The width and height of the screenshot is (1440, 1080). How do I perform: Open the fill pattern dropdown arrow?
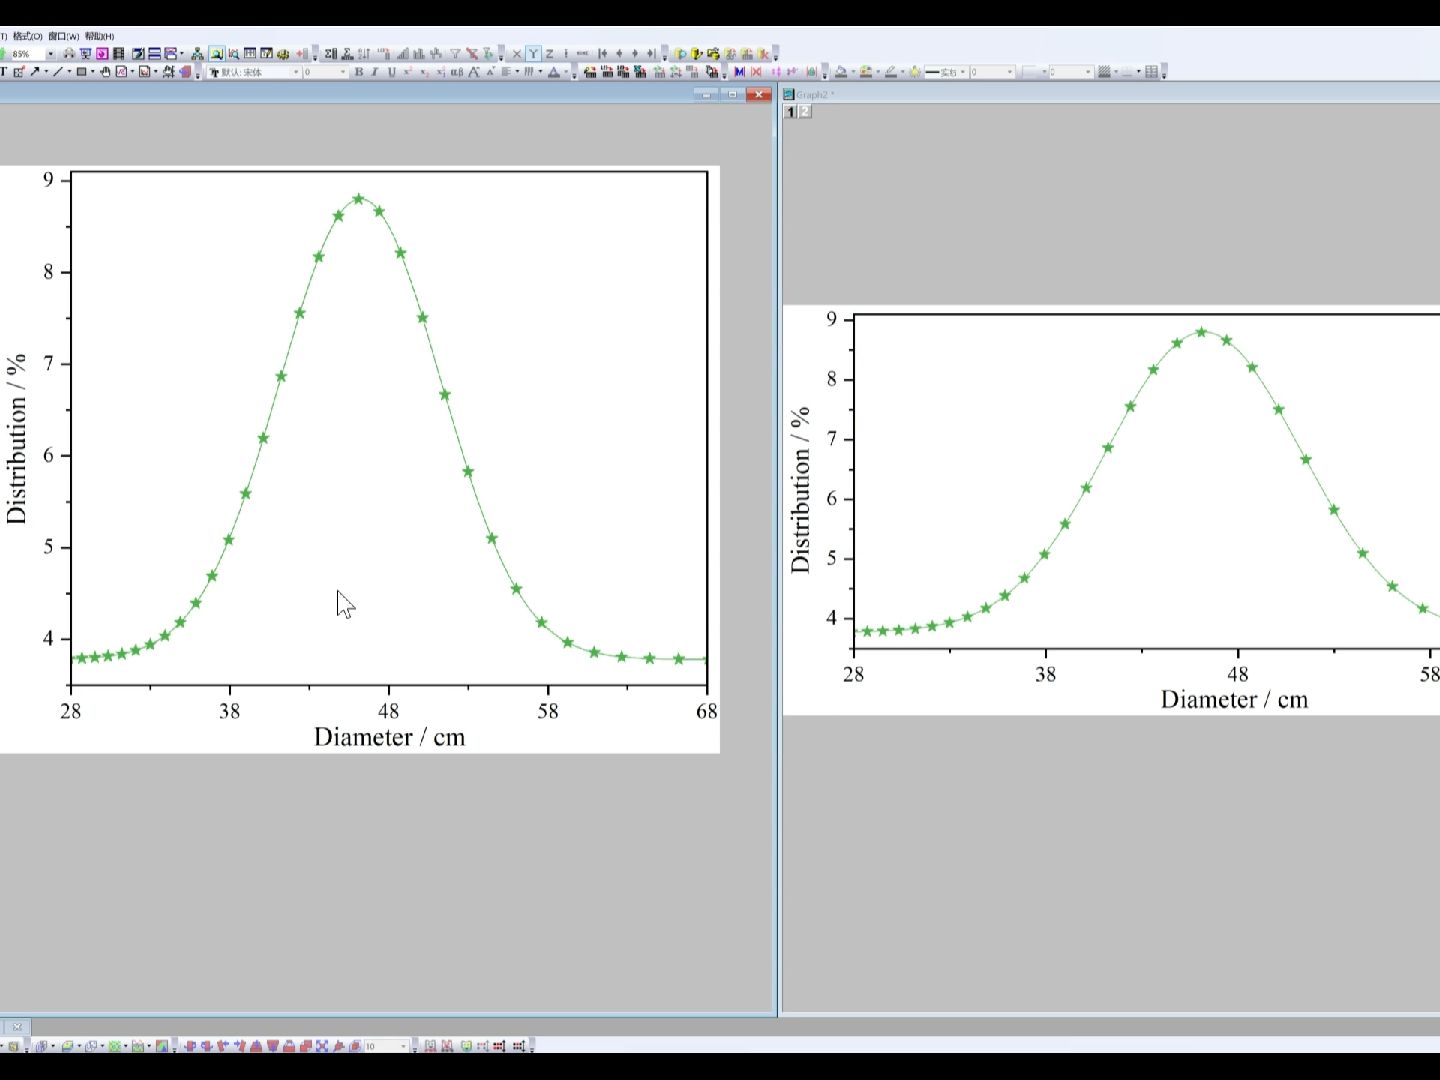[1116, 71]
